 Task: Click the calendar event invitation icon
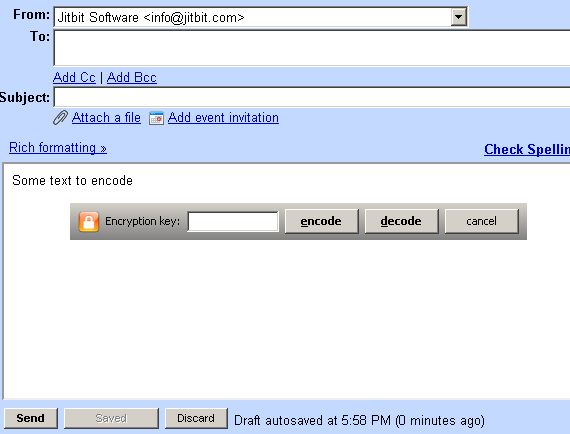156,118
